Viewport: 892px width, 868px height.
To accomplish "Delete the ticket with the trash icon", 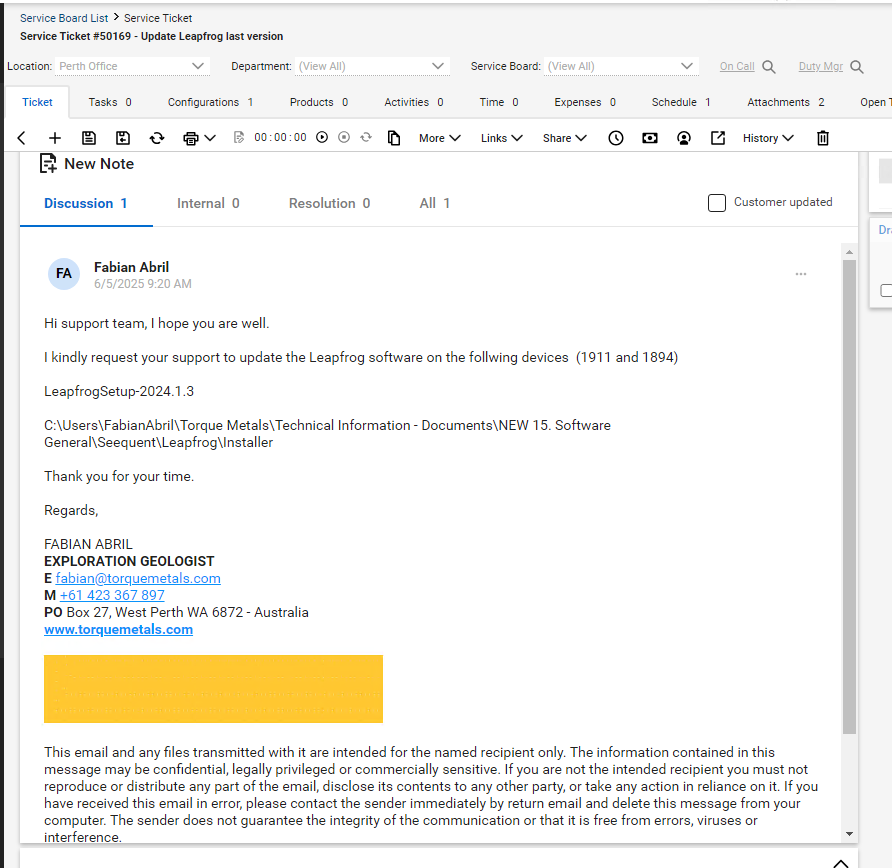I will coord(823,138).
